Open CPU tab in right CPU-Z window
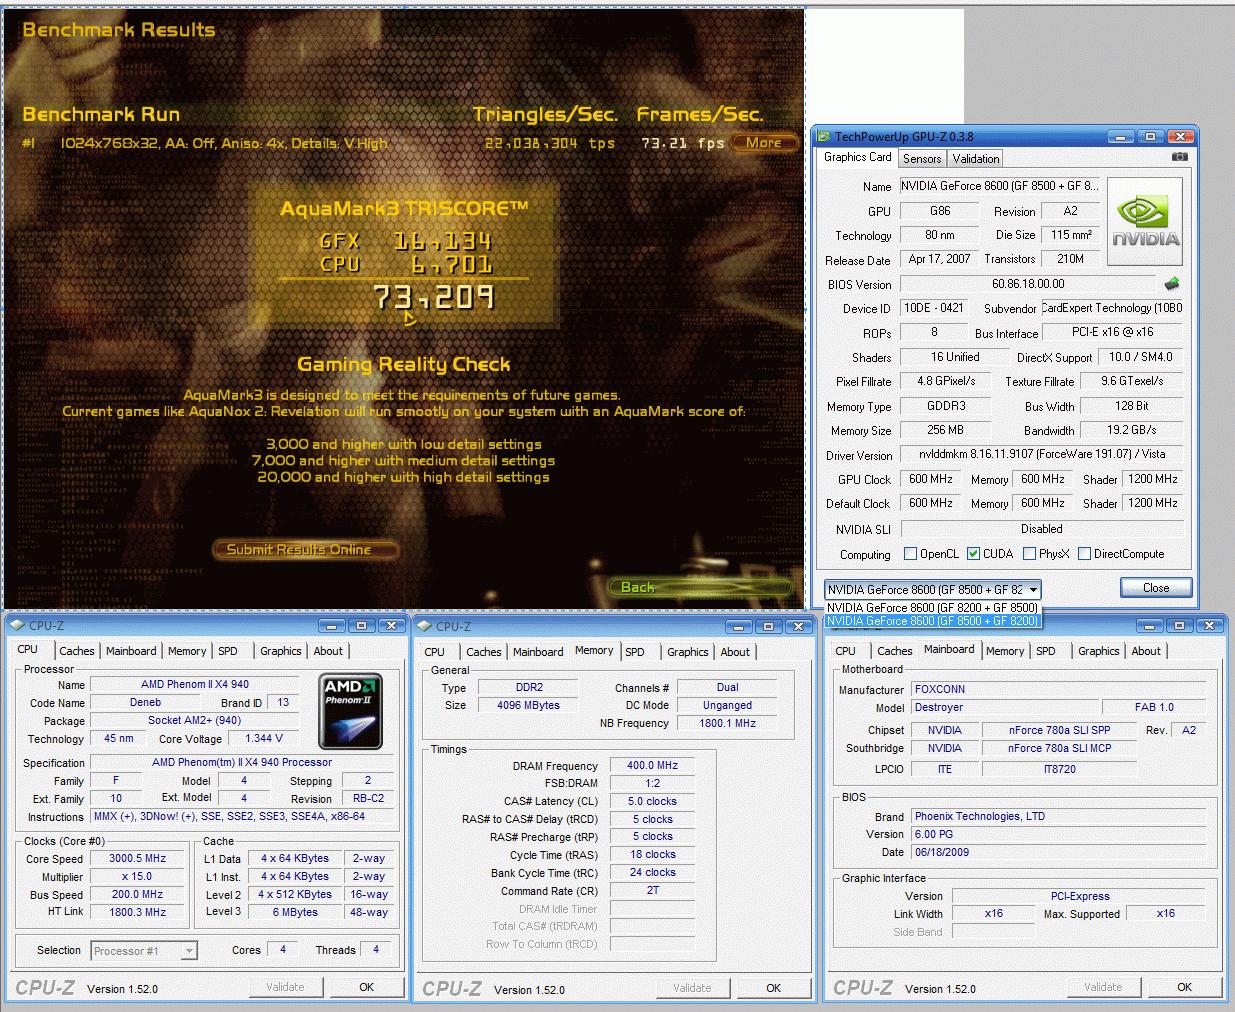Screen dimensions: 1235x1012 coord(846,651)
